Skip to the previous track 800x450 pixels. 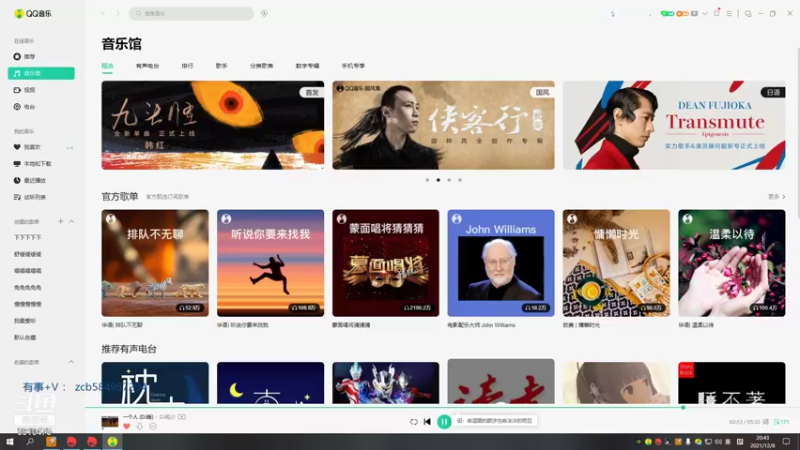tap(427, 421)
